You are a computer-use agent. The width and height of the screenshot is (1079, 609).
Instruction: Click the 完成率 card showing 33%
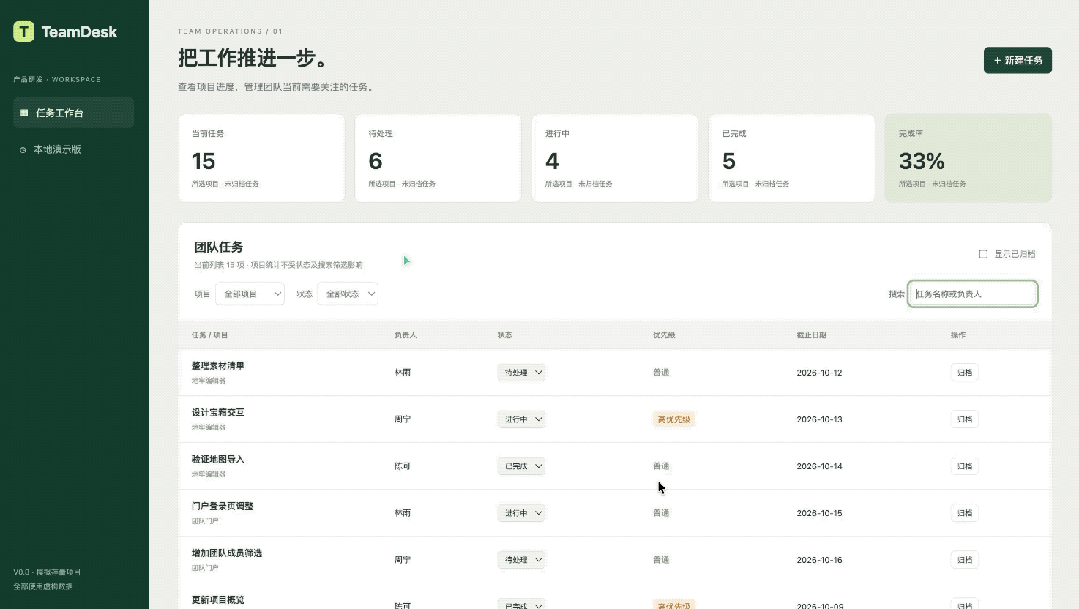pyautogui.click(x=968, y=158)
